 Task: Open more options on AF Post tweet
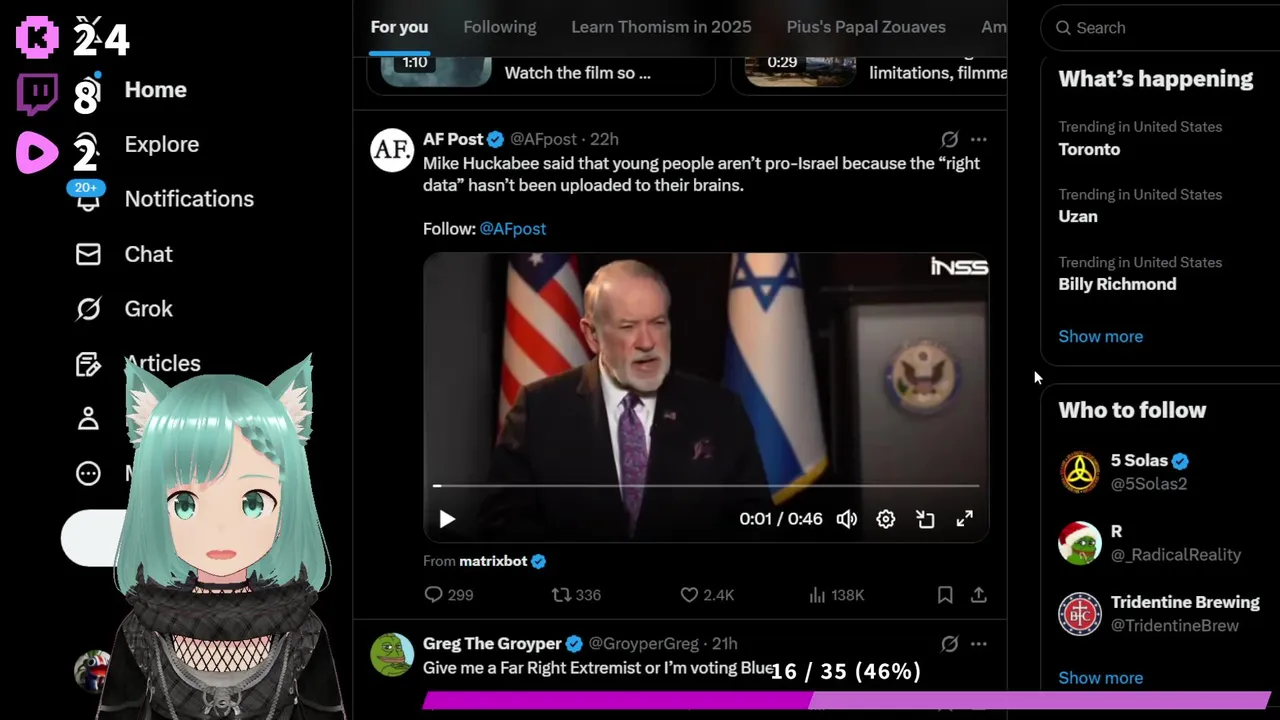point(979,139)
